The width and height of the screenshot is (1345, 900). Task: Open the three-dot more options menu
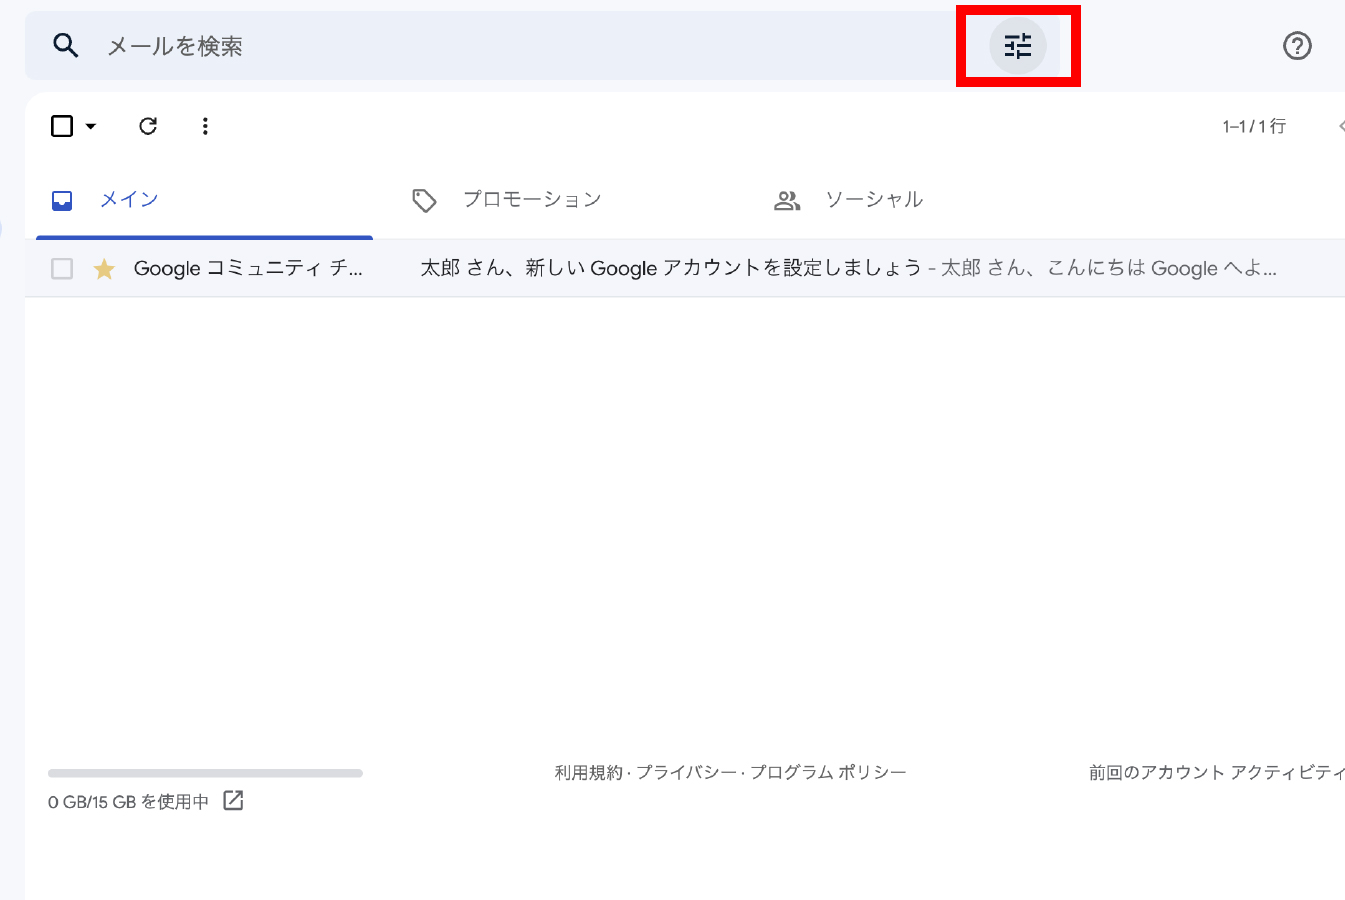point(205,126)
